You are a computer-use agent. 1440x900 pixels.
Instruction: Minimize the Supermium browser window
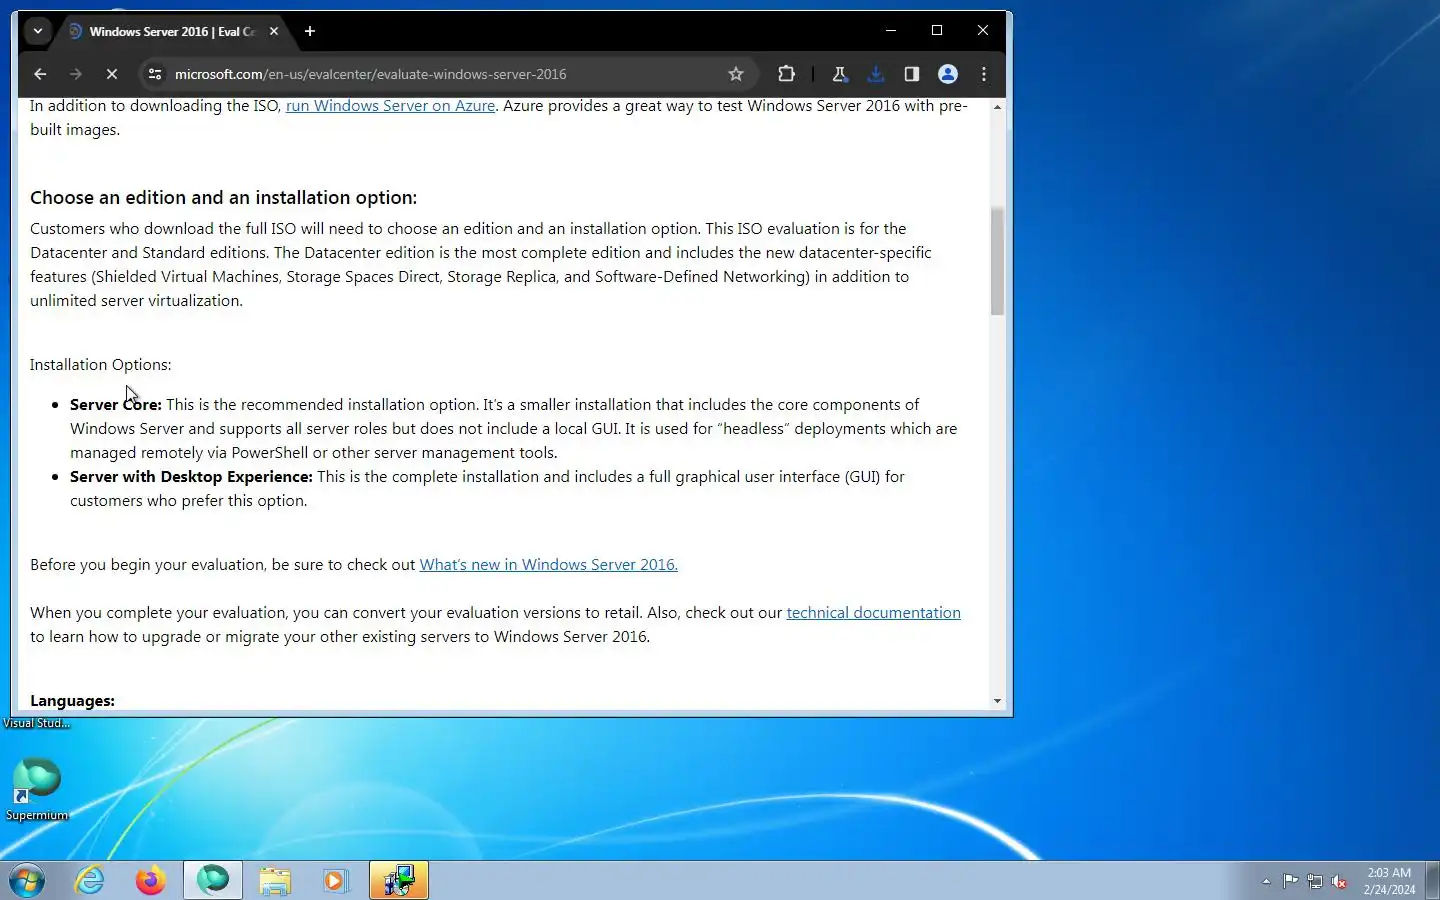point(891,31)
